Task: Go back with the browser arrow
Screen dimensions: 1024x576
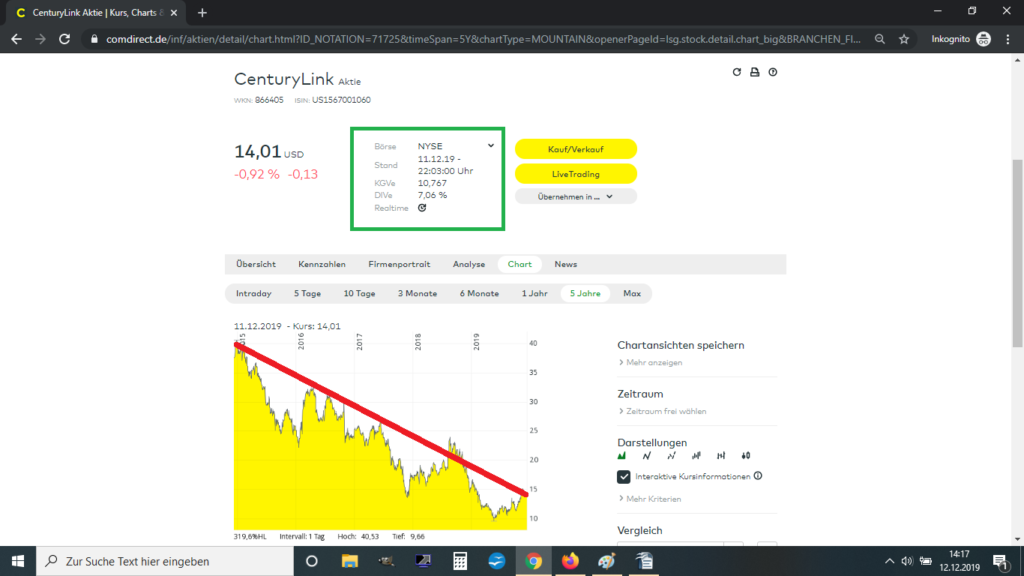Action: click(16, 39)
